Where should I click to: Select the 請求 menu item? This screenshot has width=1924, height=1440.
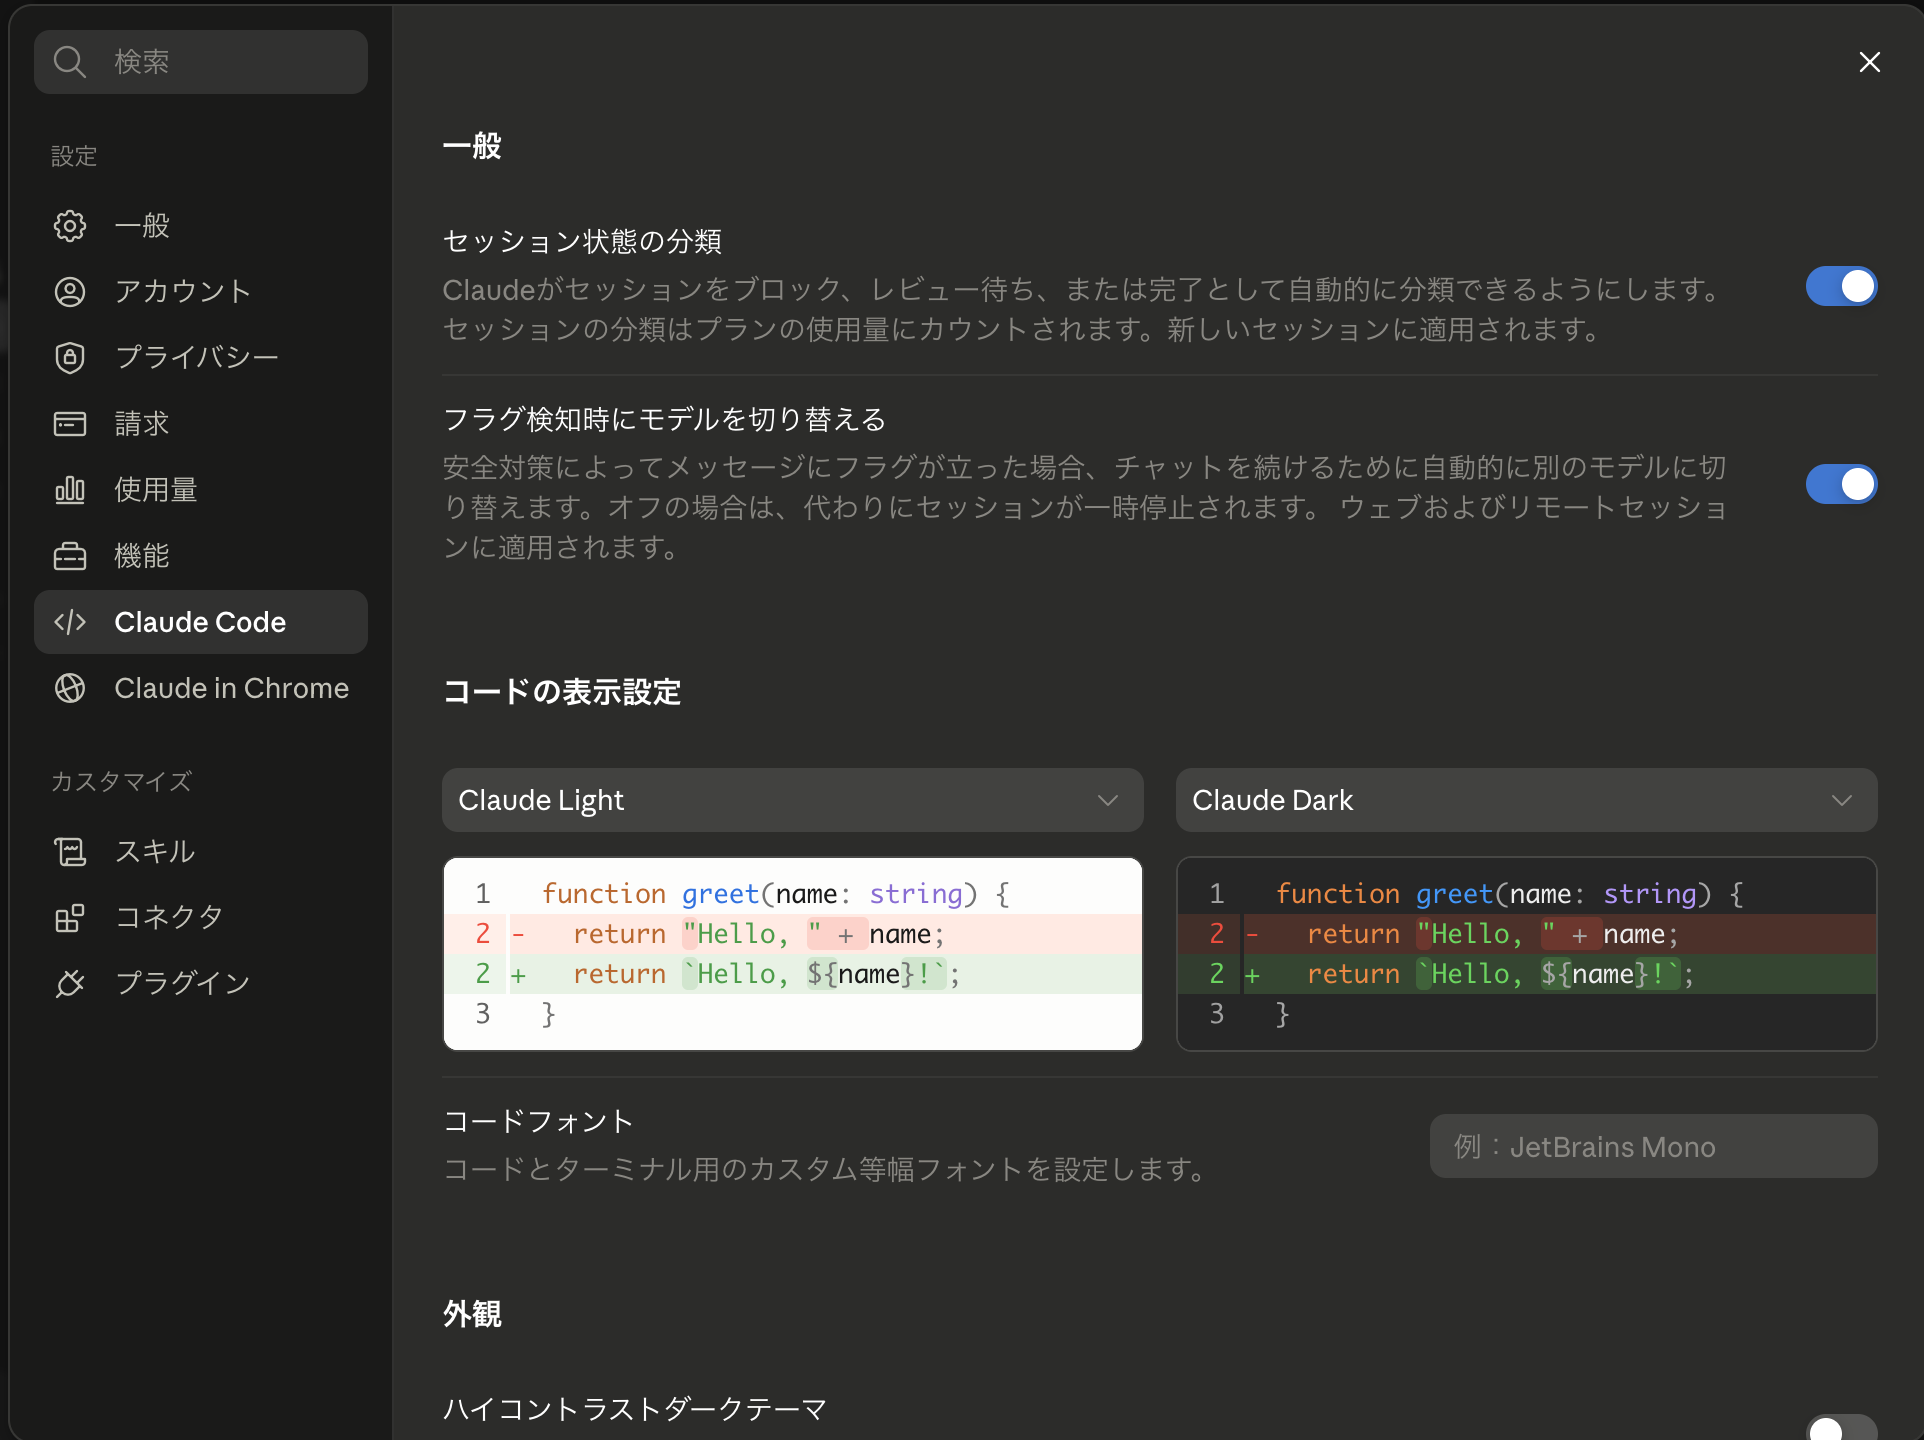point(201,424)
